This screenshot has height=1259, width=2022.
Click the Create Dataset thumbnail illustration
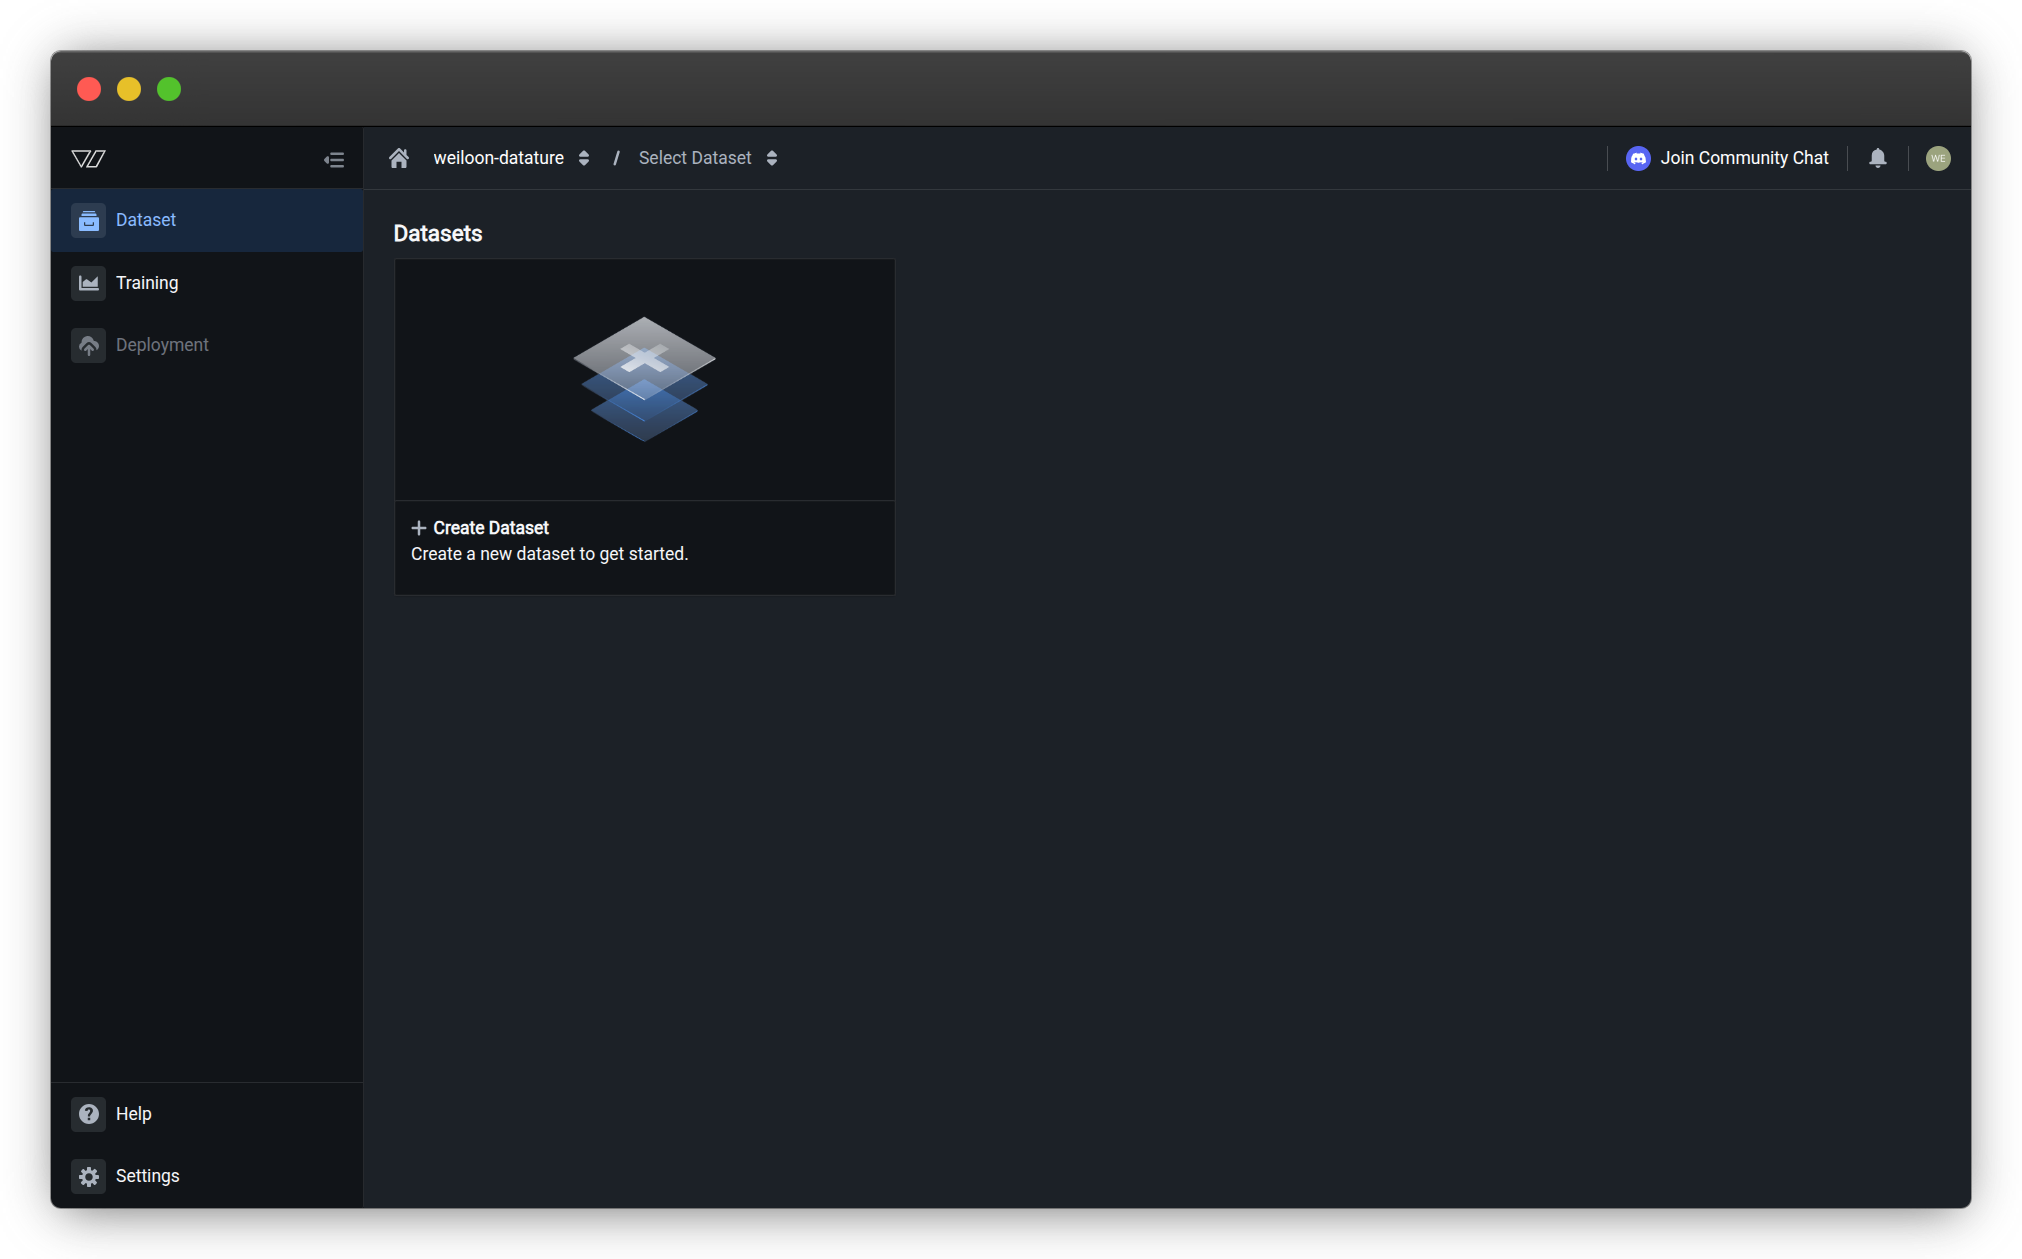coord(644,380)
